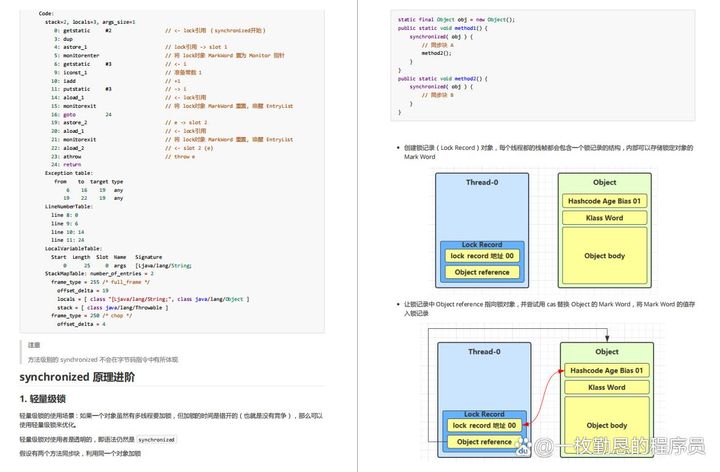Viewport: 720px width, 472px height.
Task: Click the "1. 轻量级锁" subheading
Action: 43,399
